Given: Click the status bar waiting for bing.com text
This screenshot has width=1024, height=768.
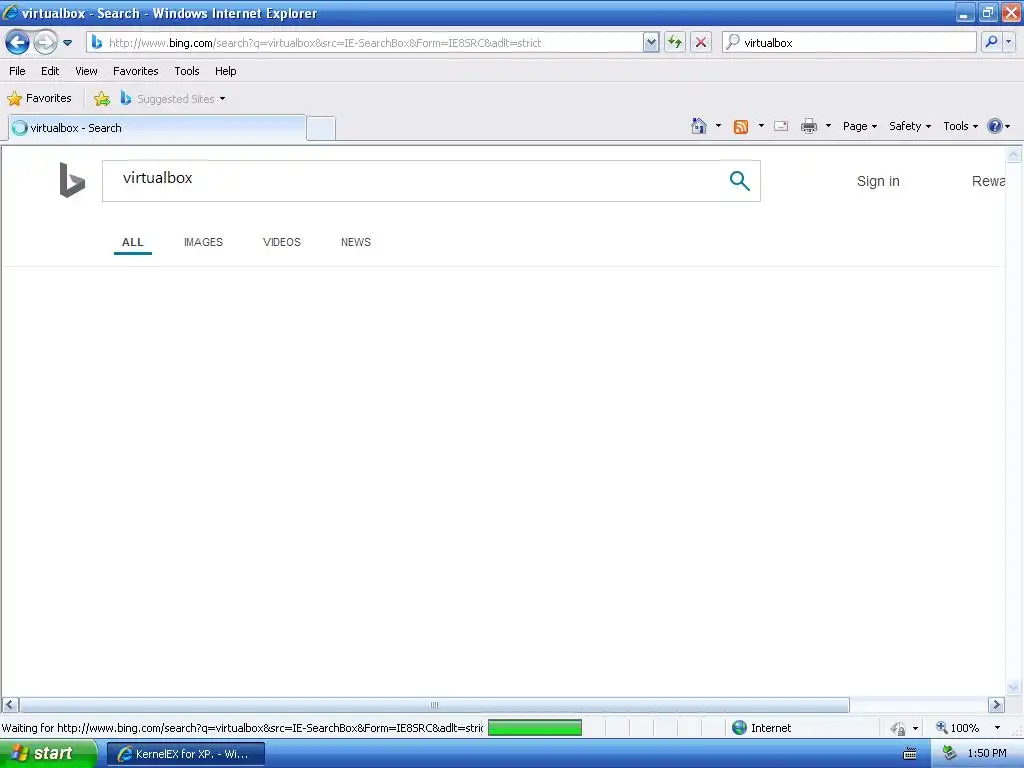Looking at the screenshot, I should tap(242, 728).
